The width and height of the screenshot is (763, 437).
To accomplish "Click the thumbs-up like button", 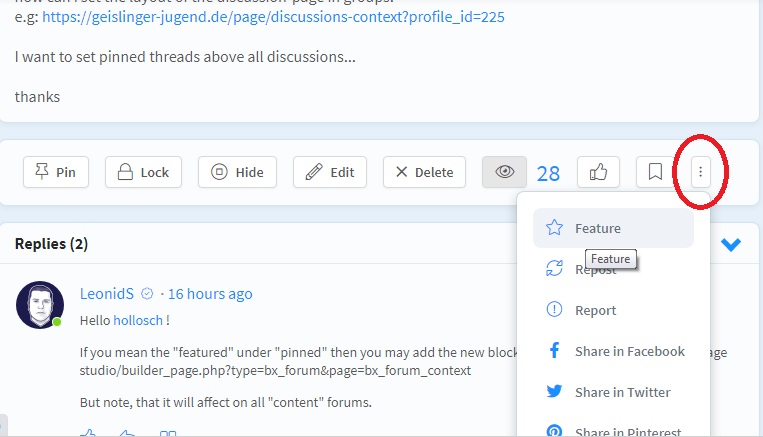I will click(598, 172).
